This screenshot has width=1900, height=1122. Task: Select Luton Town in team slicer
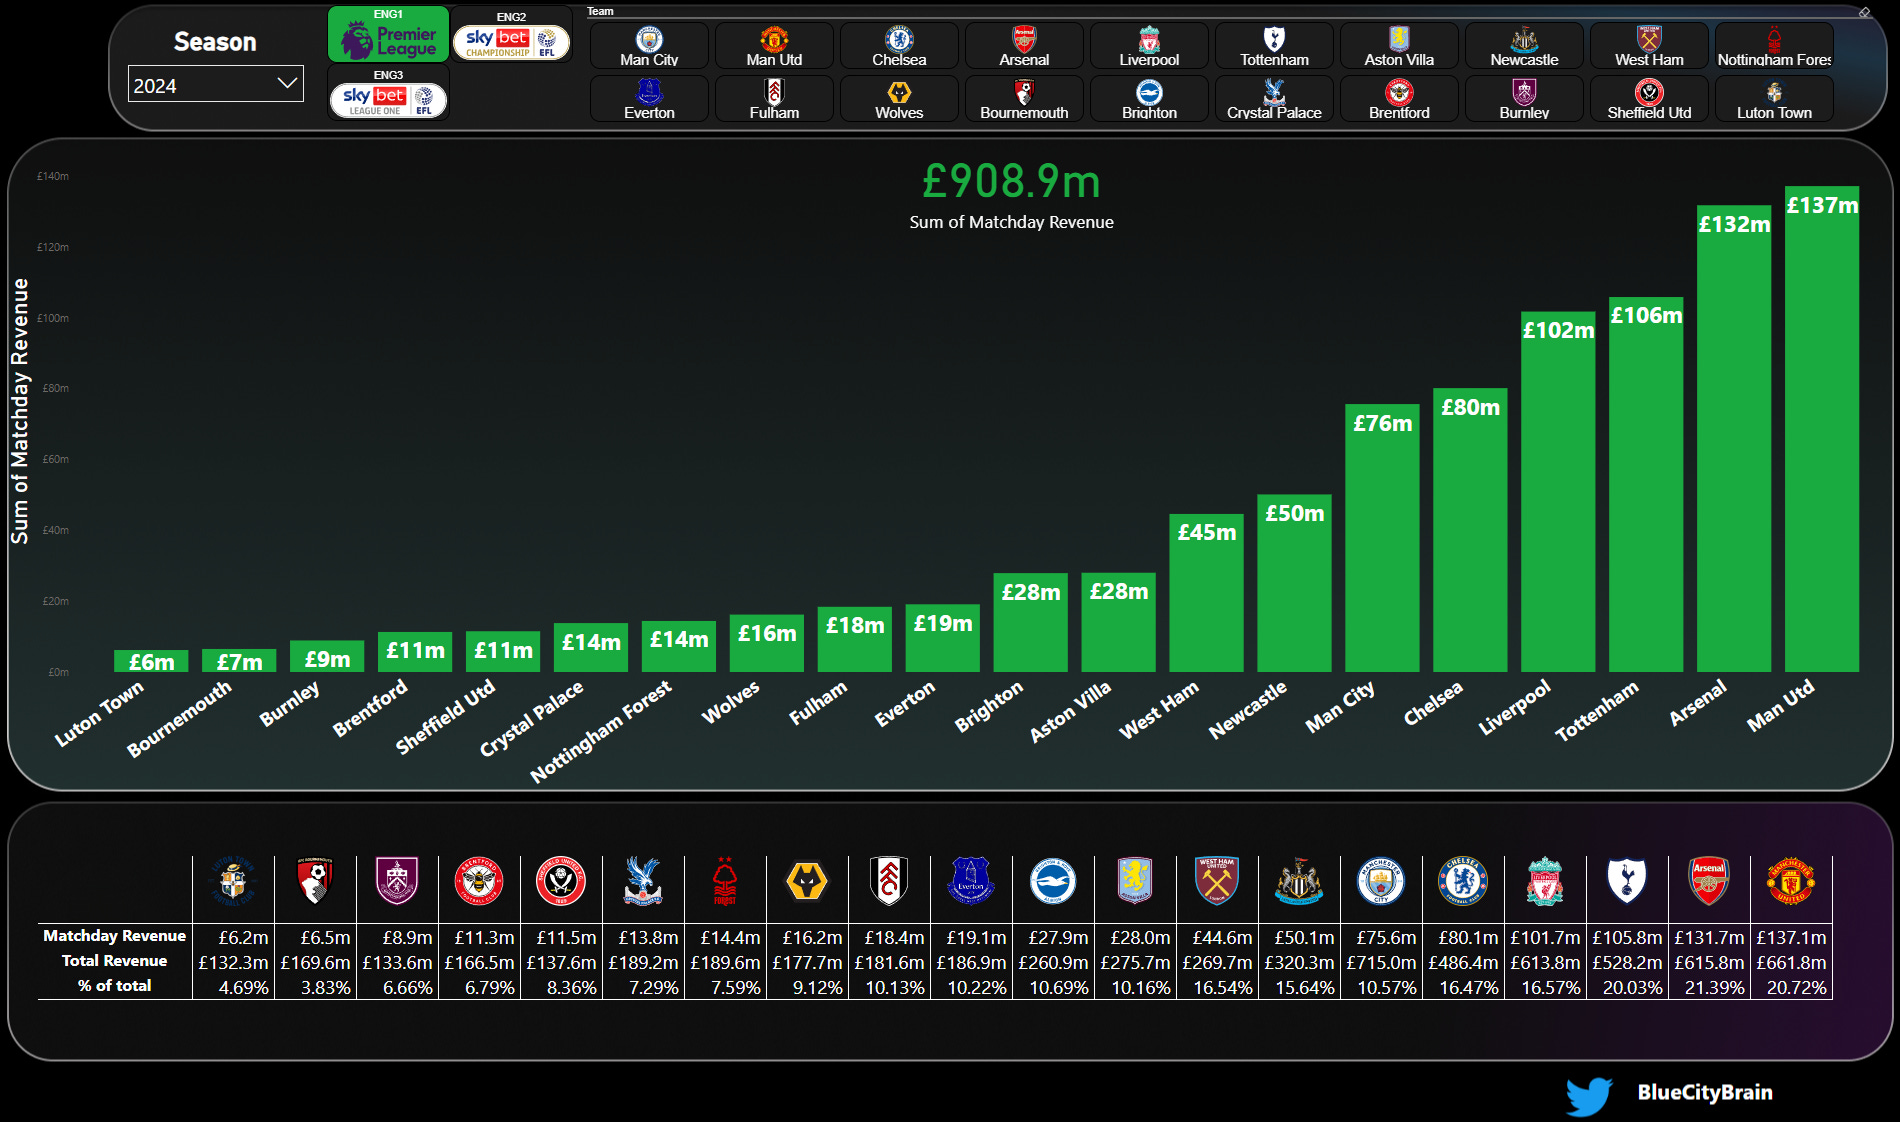[1774, 99]
